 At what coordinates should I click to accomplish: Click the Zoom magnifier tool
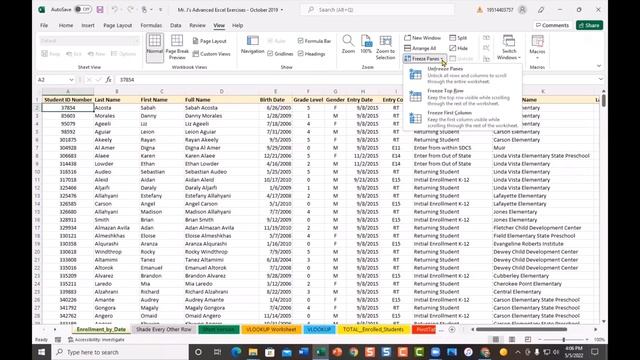[x=348, y=44]
